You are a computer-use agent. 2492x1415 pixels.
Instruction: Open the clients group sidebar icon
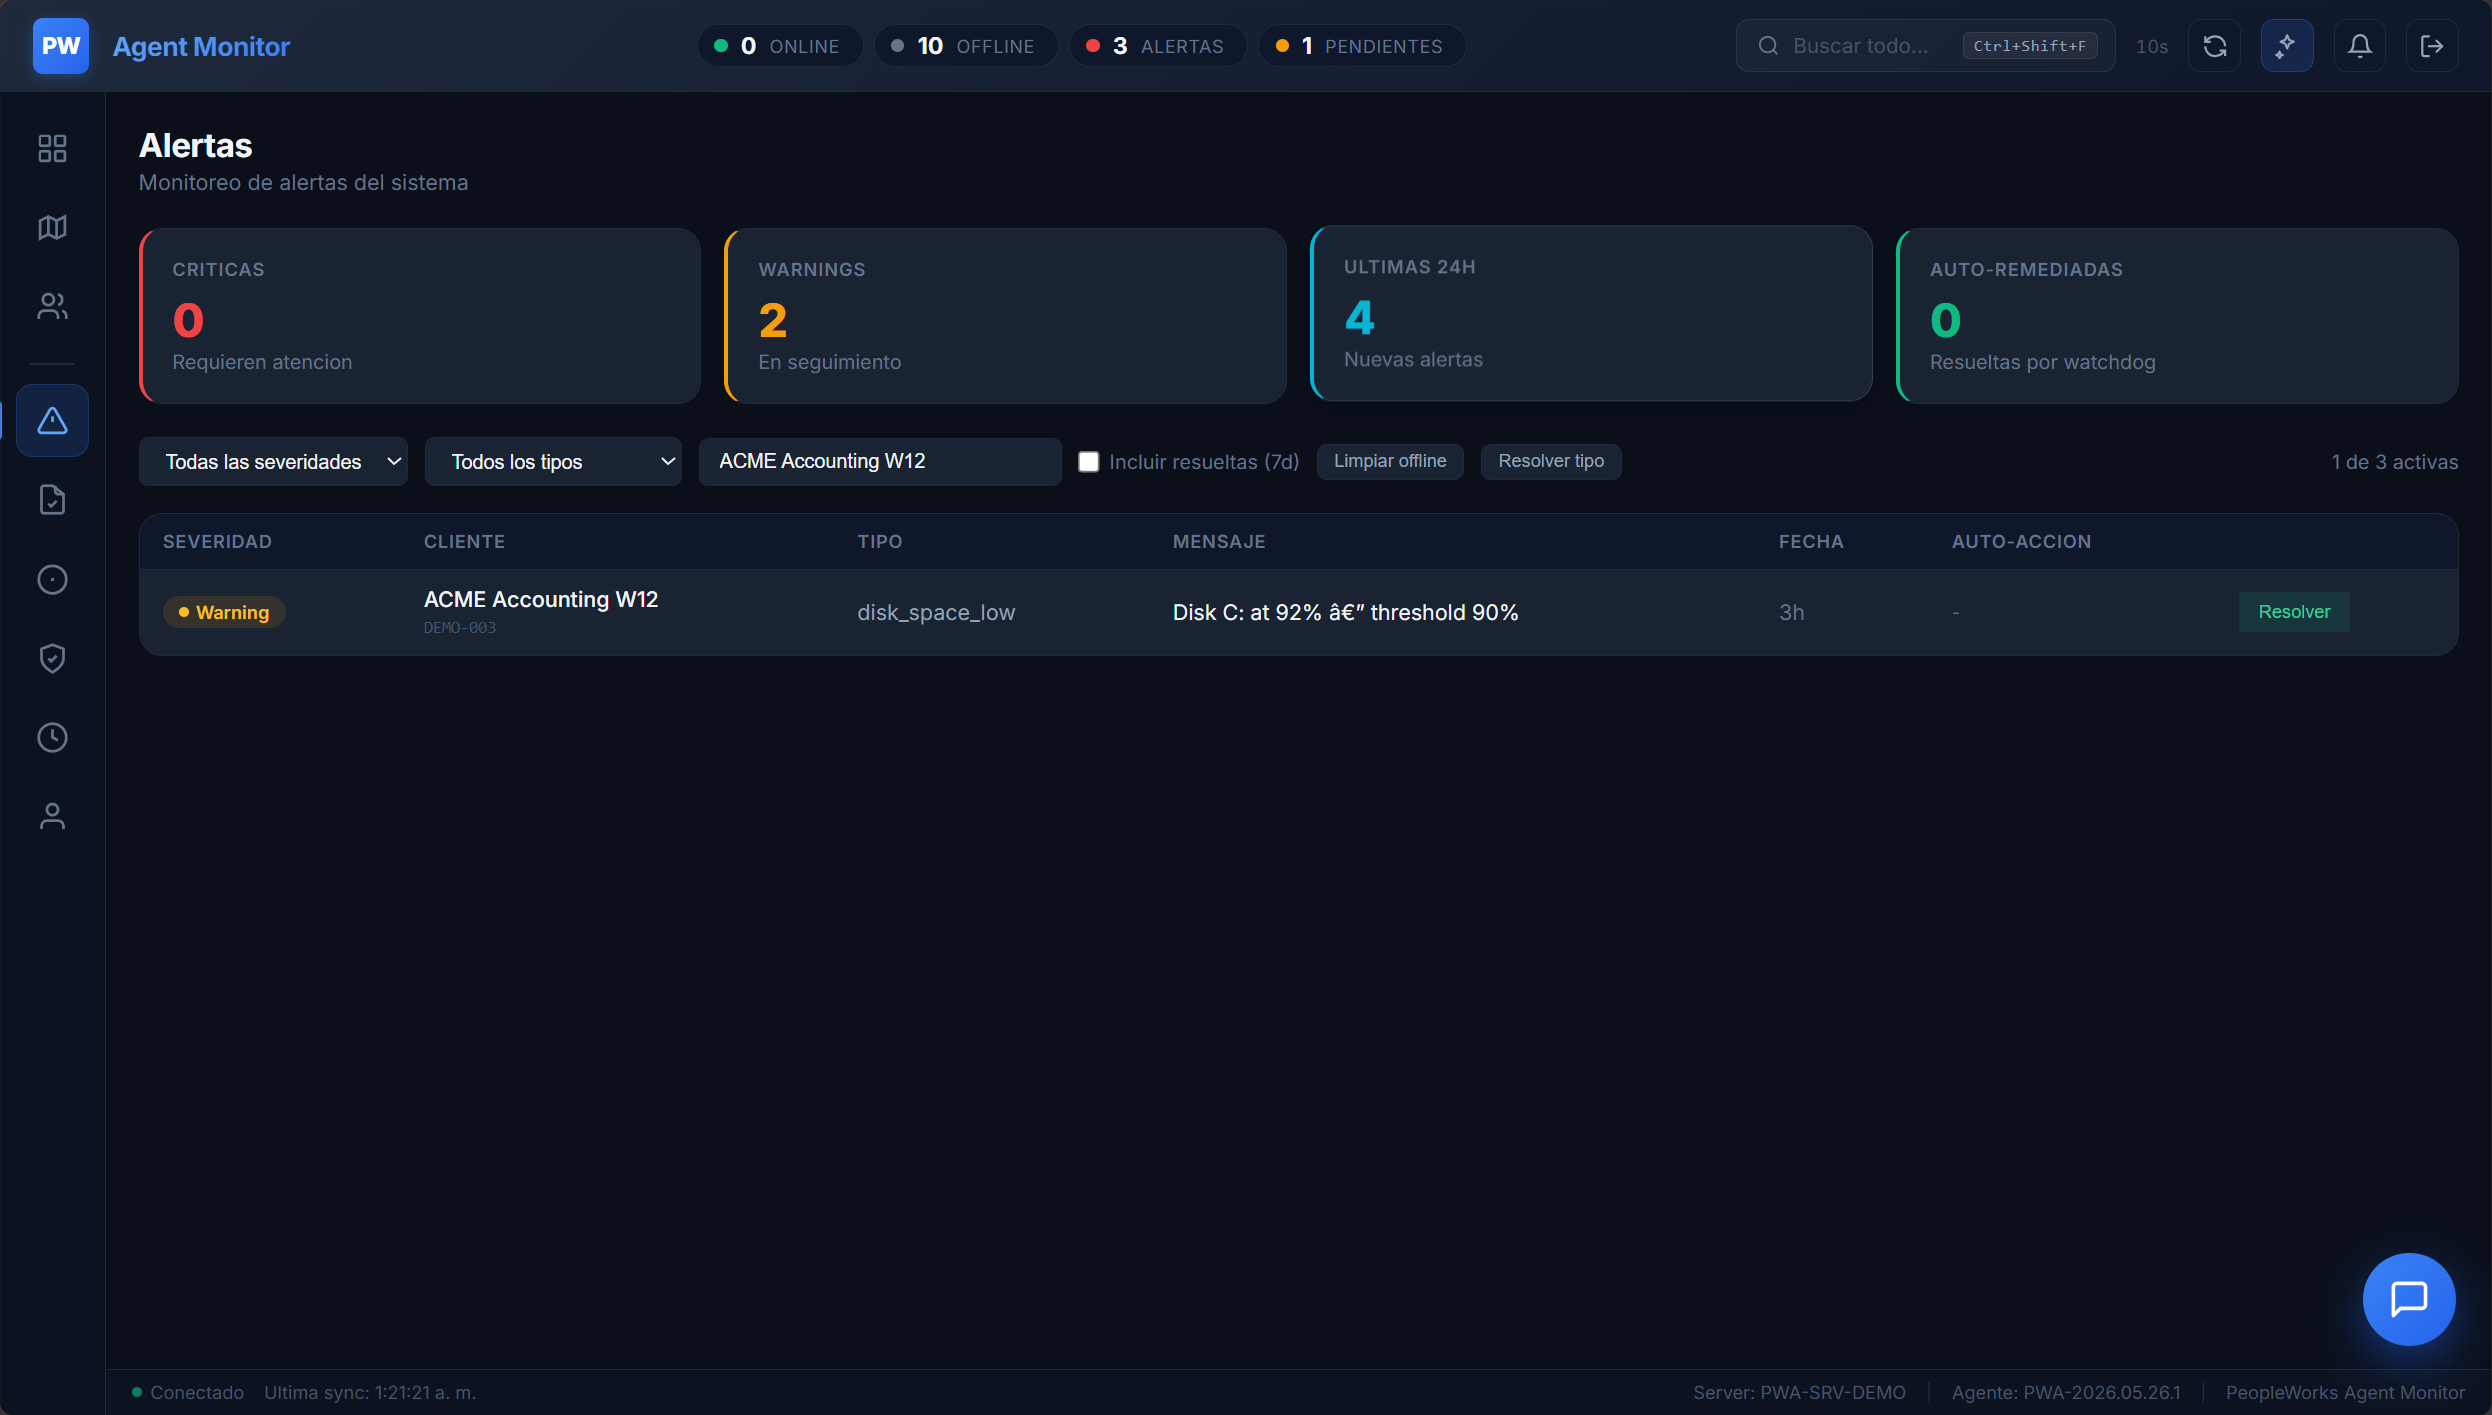(52, 306)
